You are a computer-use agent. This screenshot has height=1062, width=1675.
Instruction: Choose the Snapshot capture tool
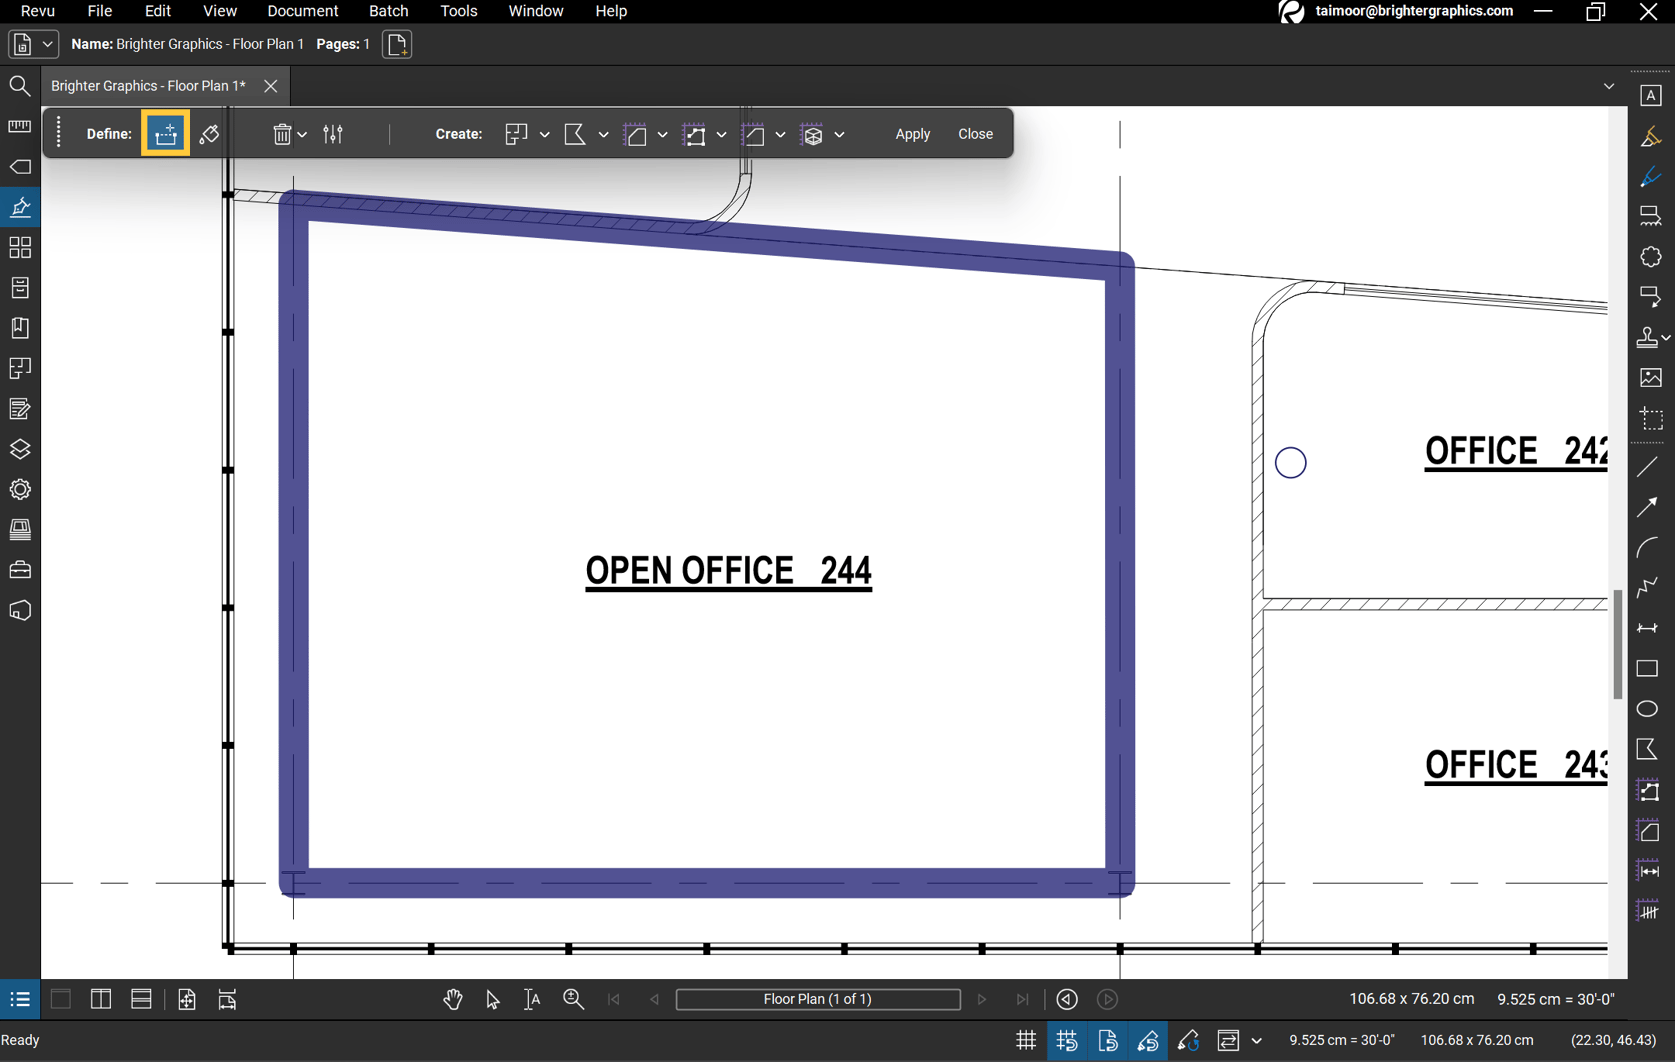[1650, 419]
